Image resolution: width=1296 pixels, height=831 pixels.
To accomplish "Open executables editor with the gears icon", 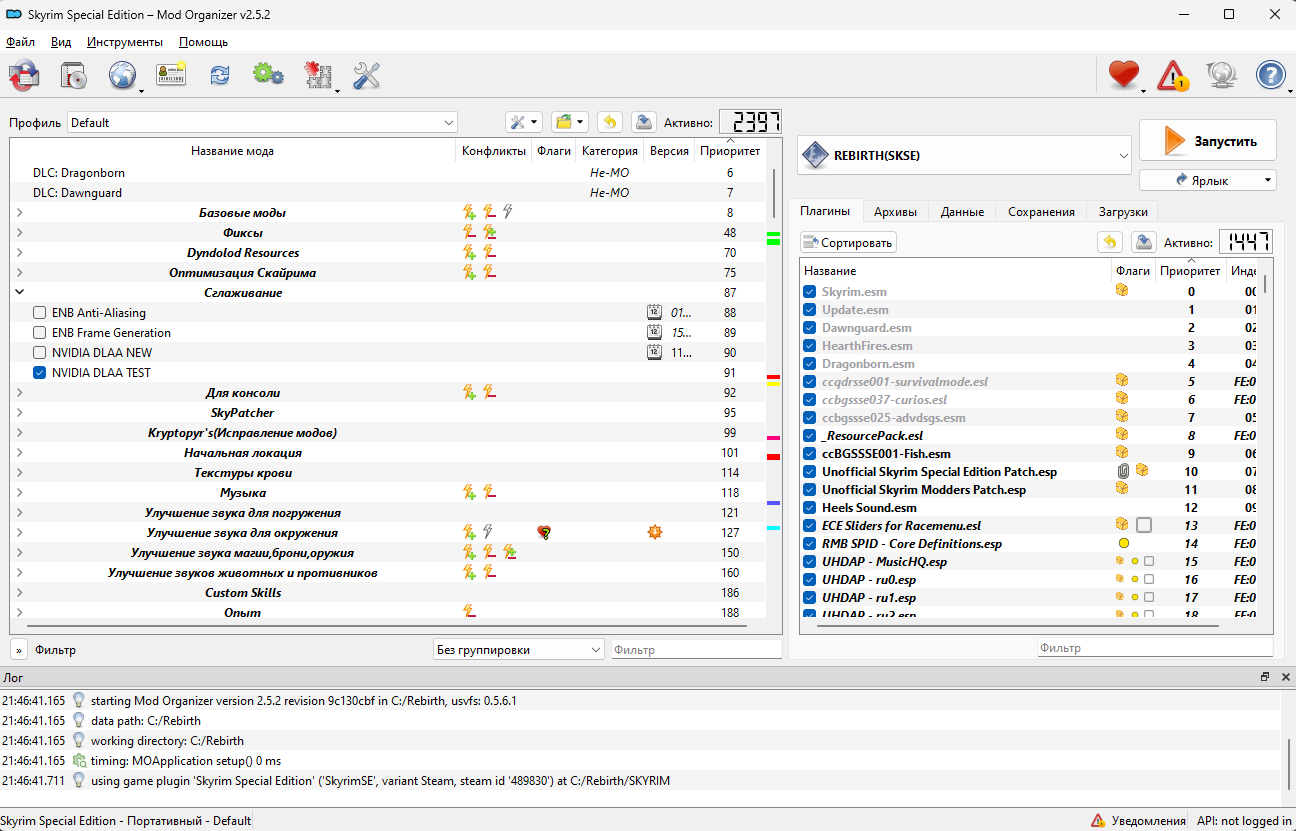I will (x=268, y=74).
